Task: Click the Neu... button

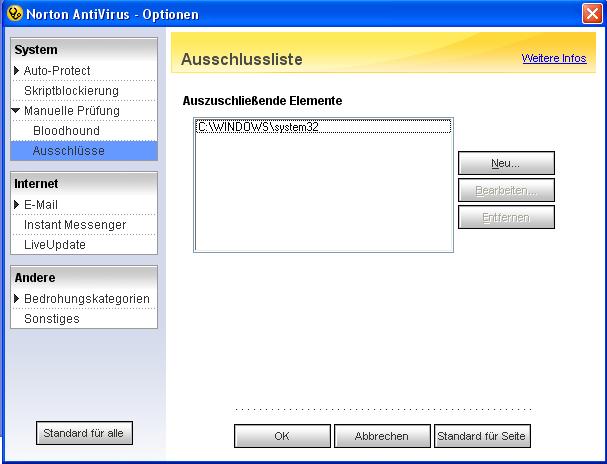Action: [x=506, y=163]
